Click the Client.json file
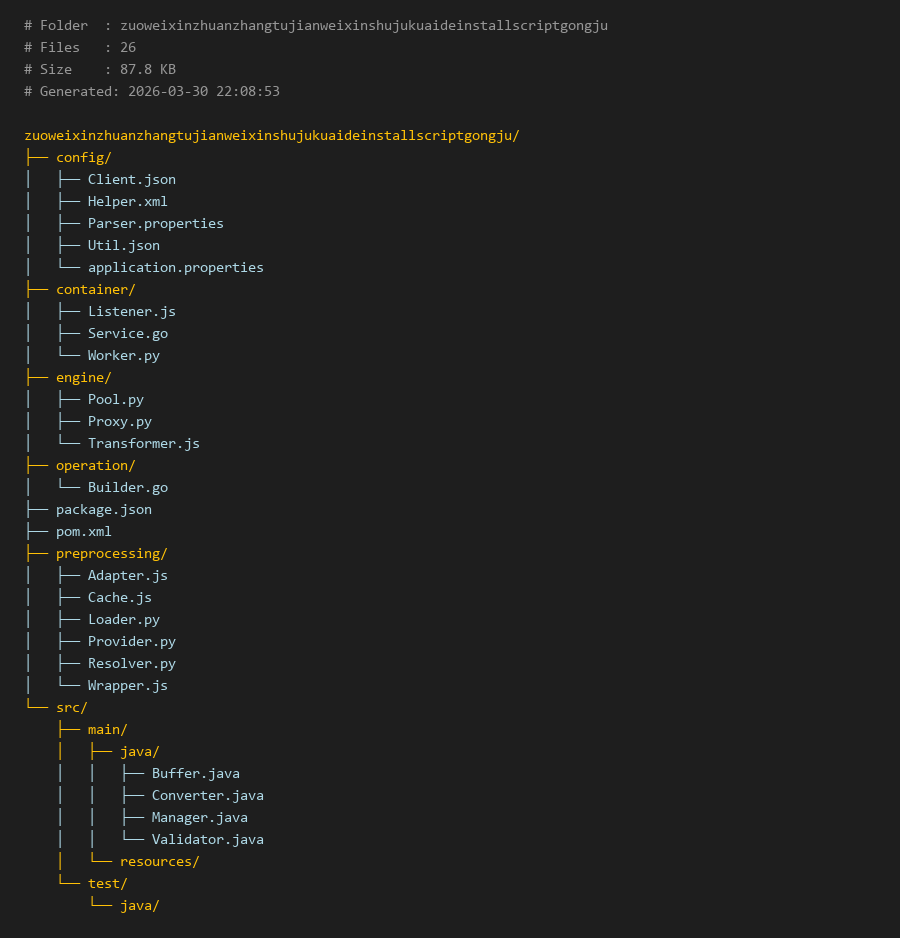Screen dimensions: 900x938 pos(131,180)
